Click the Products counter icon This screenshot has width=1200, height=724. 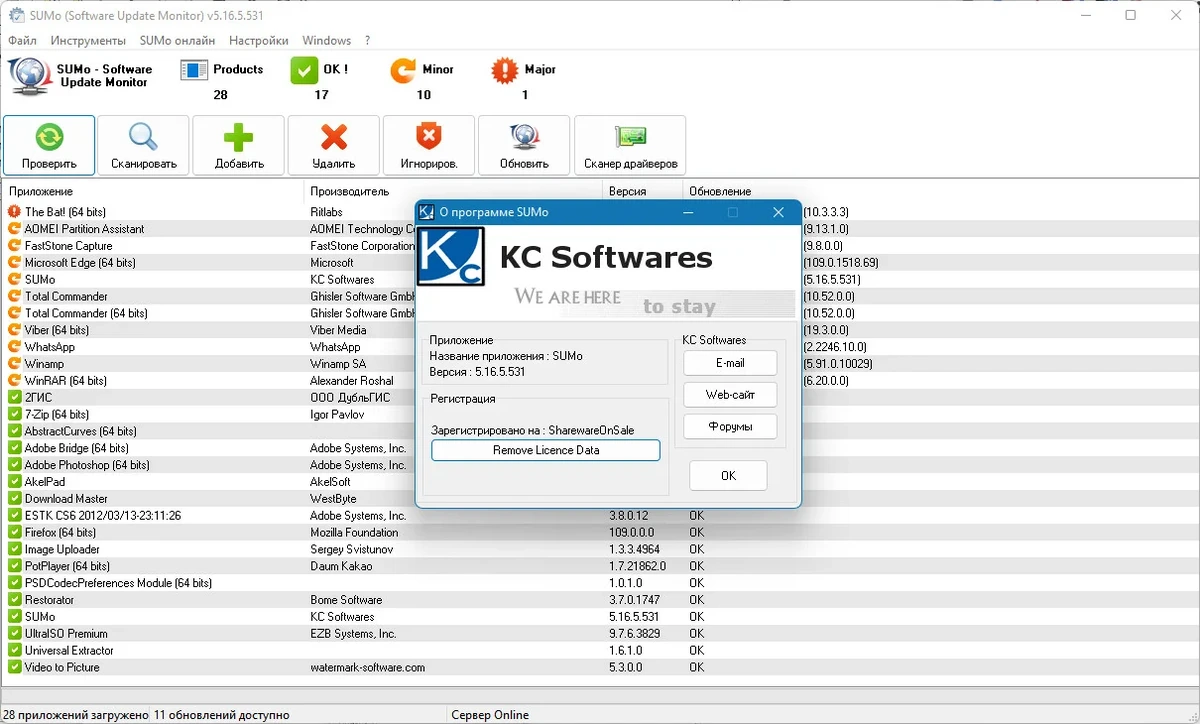(x=193, y=71)
